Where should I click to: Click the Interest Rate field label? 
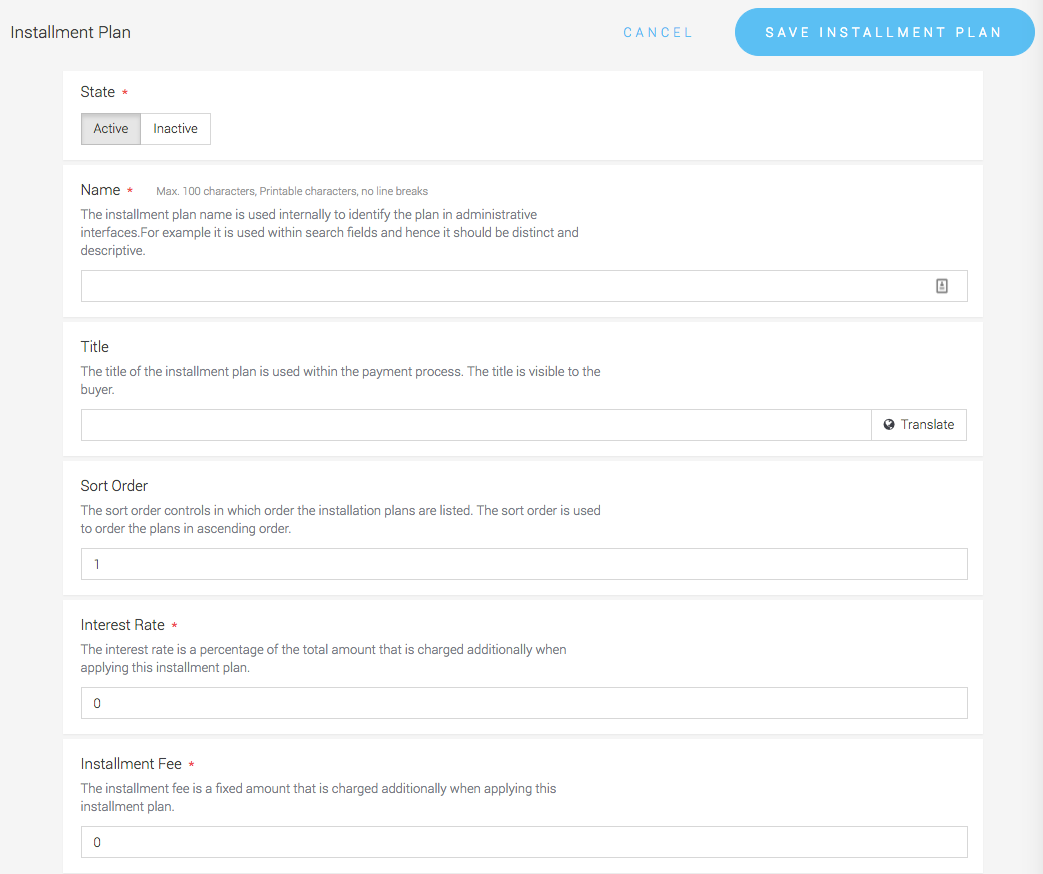click(x=122, y=625)
